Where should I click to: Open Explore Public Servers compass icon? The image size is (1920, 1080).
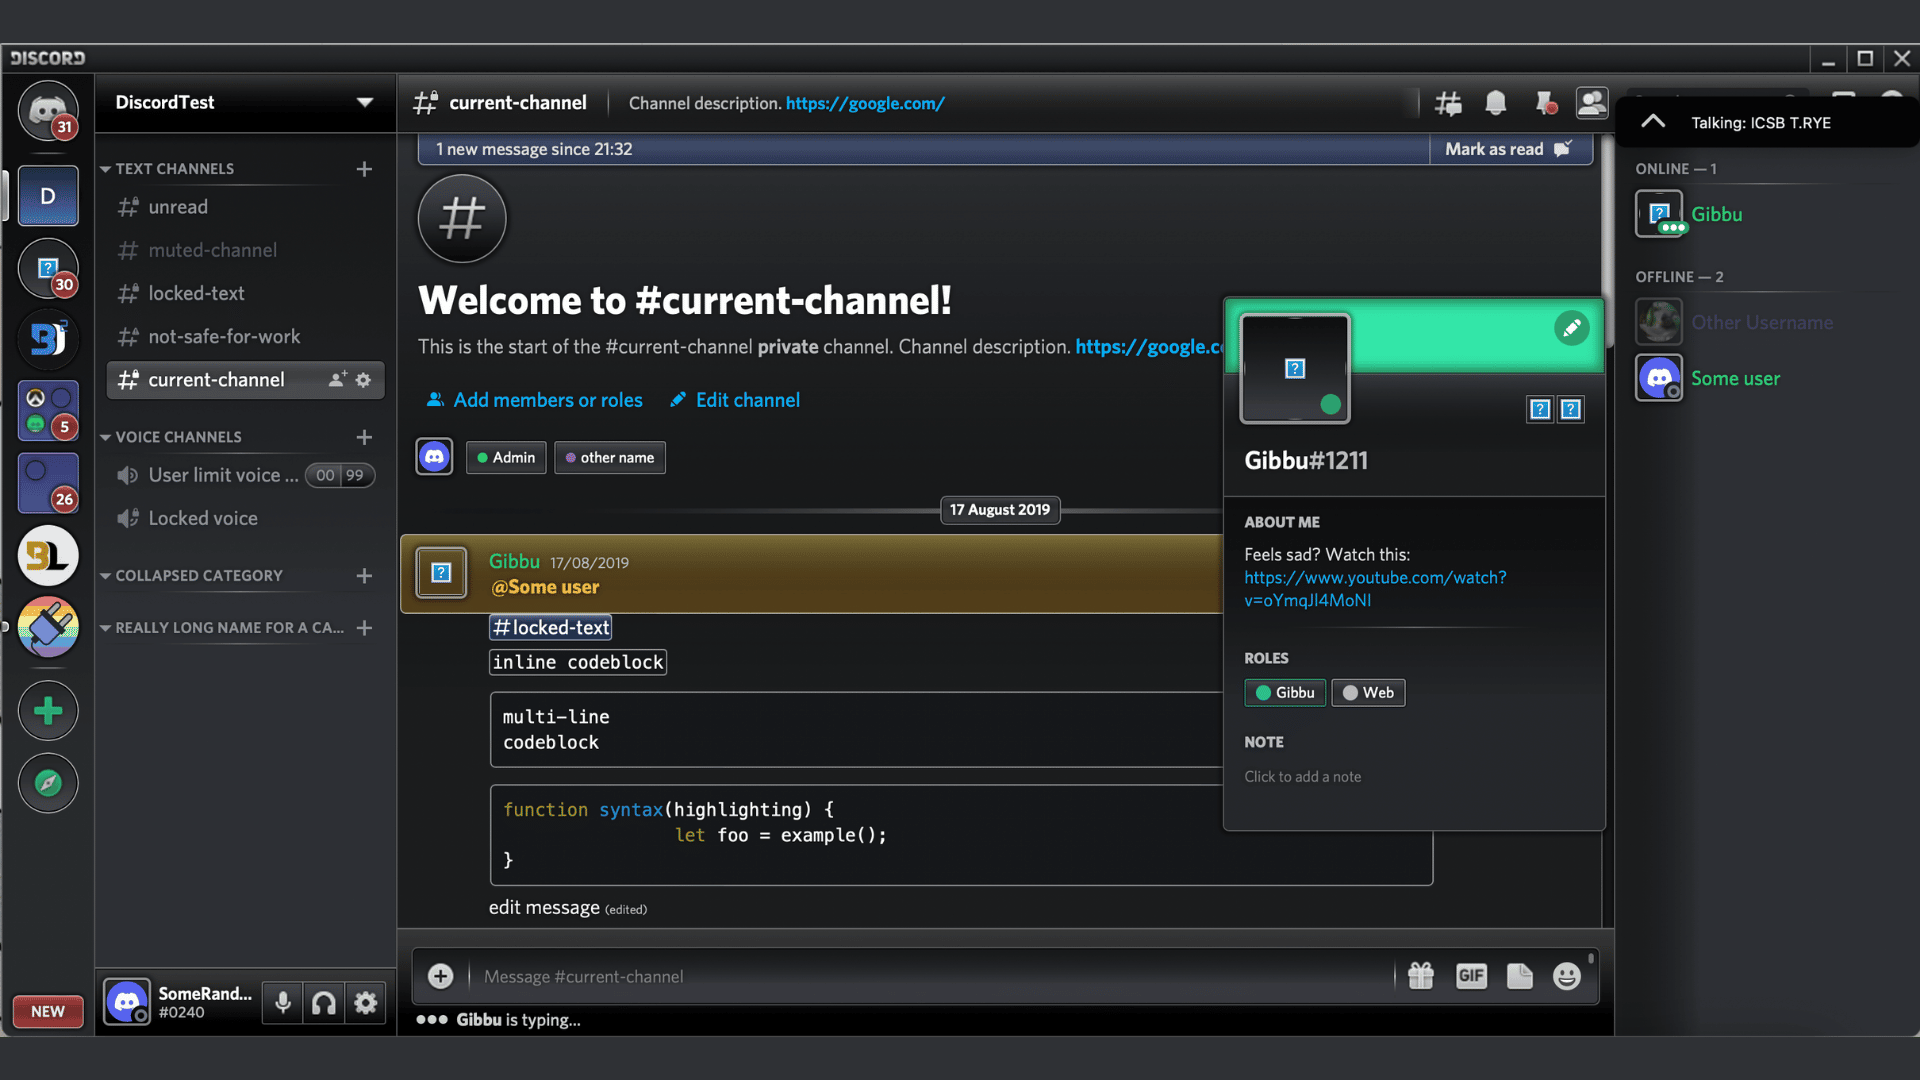47,783
